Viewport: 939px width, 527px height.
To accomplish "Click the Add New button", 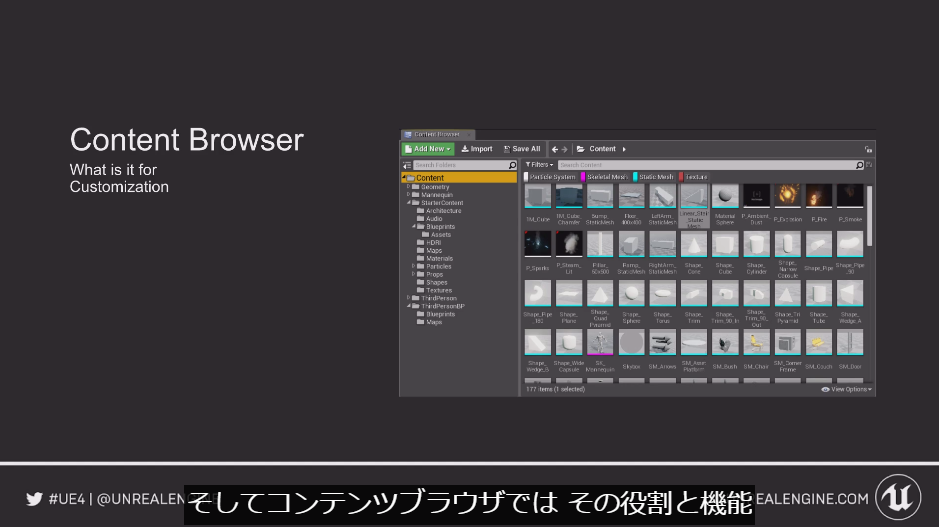I will coord(428,149).
